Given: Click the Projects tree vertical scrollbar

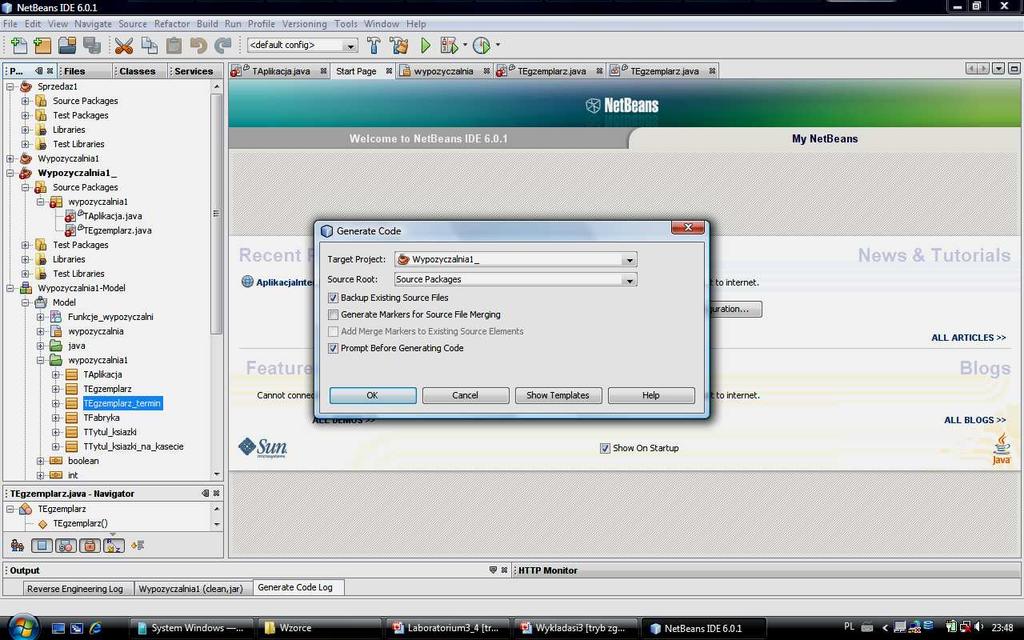Looking at the screenshot, I should 216,214.
